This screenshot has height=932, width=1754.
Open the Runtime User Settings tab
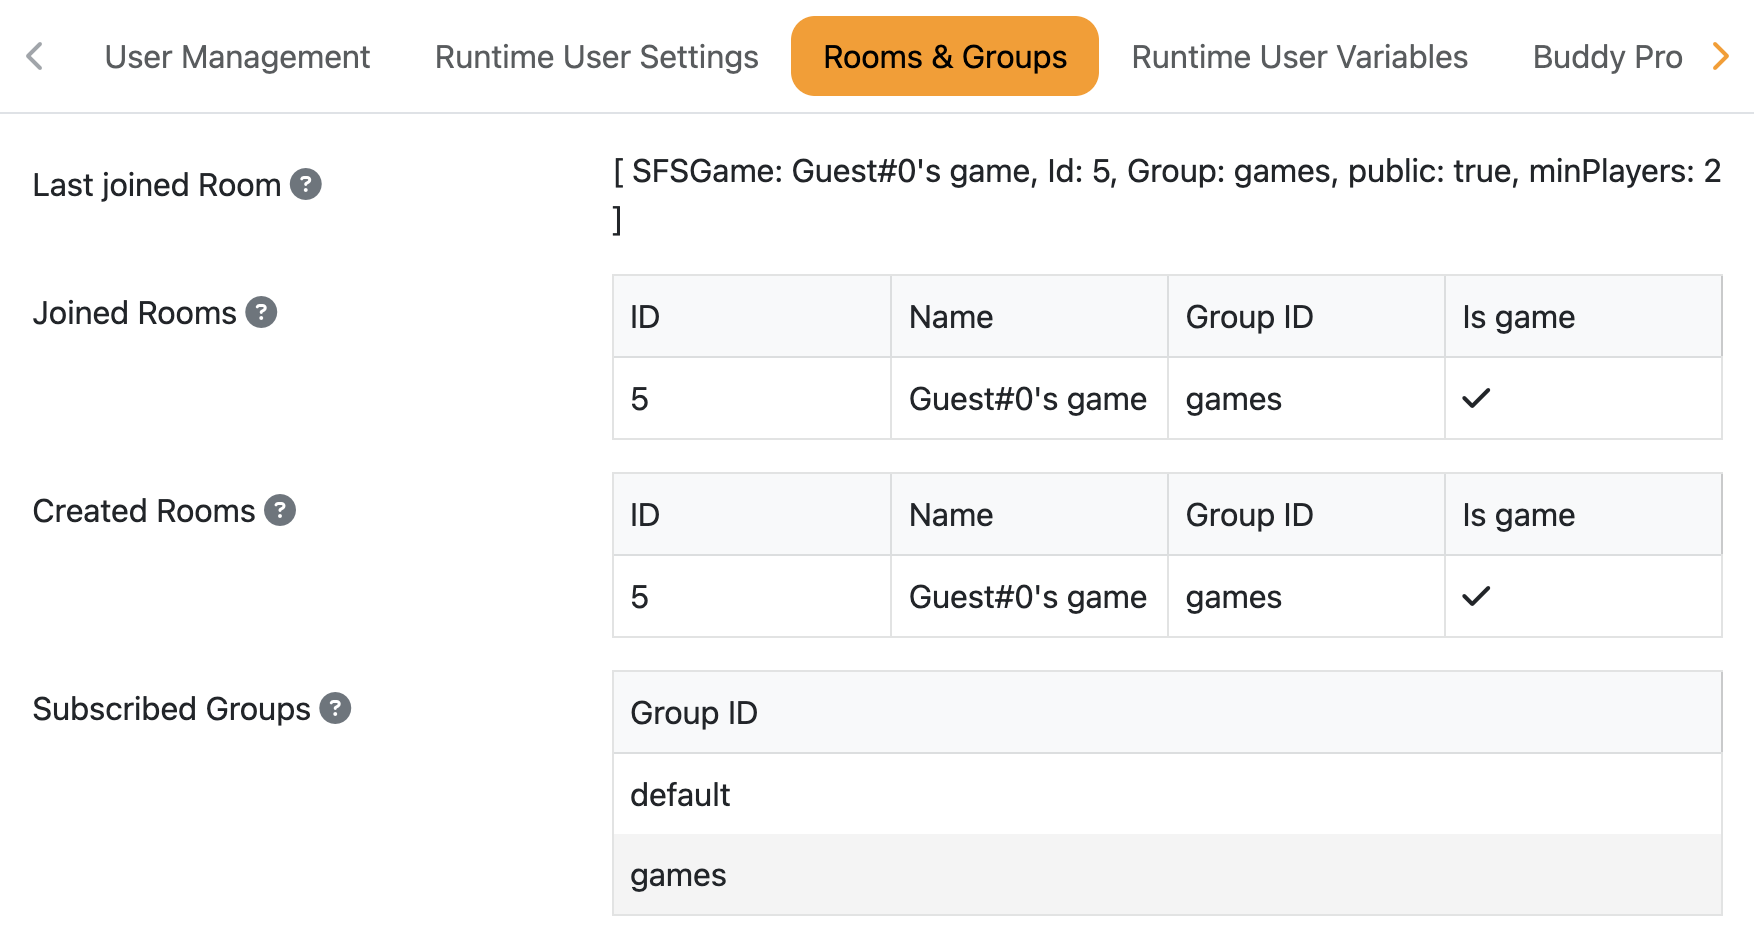(x=595, y=56)
